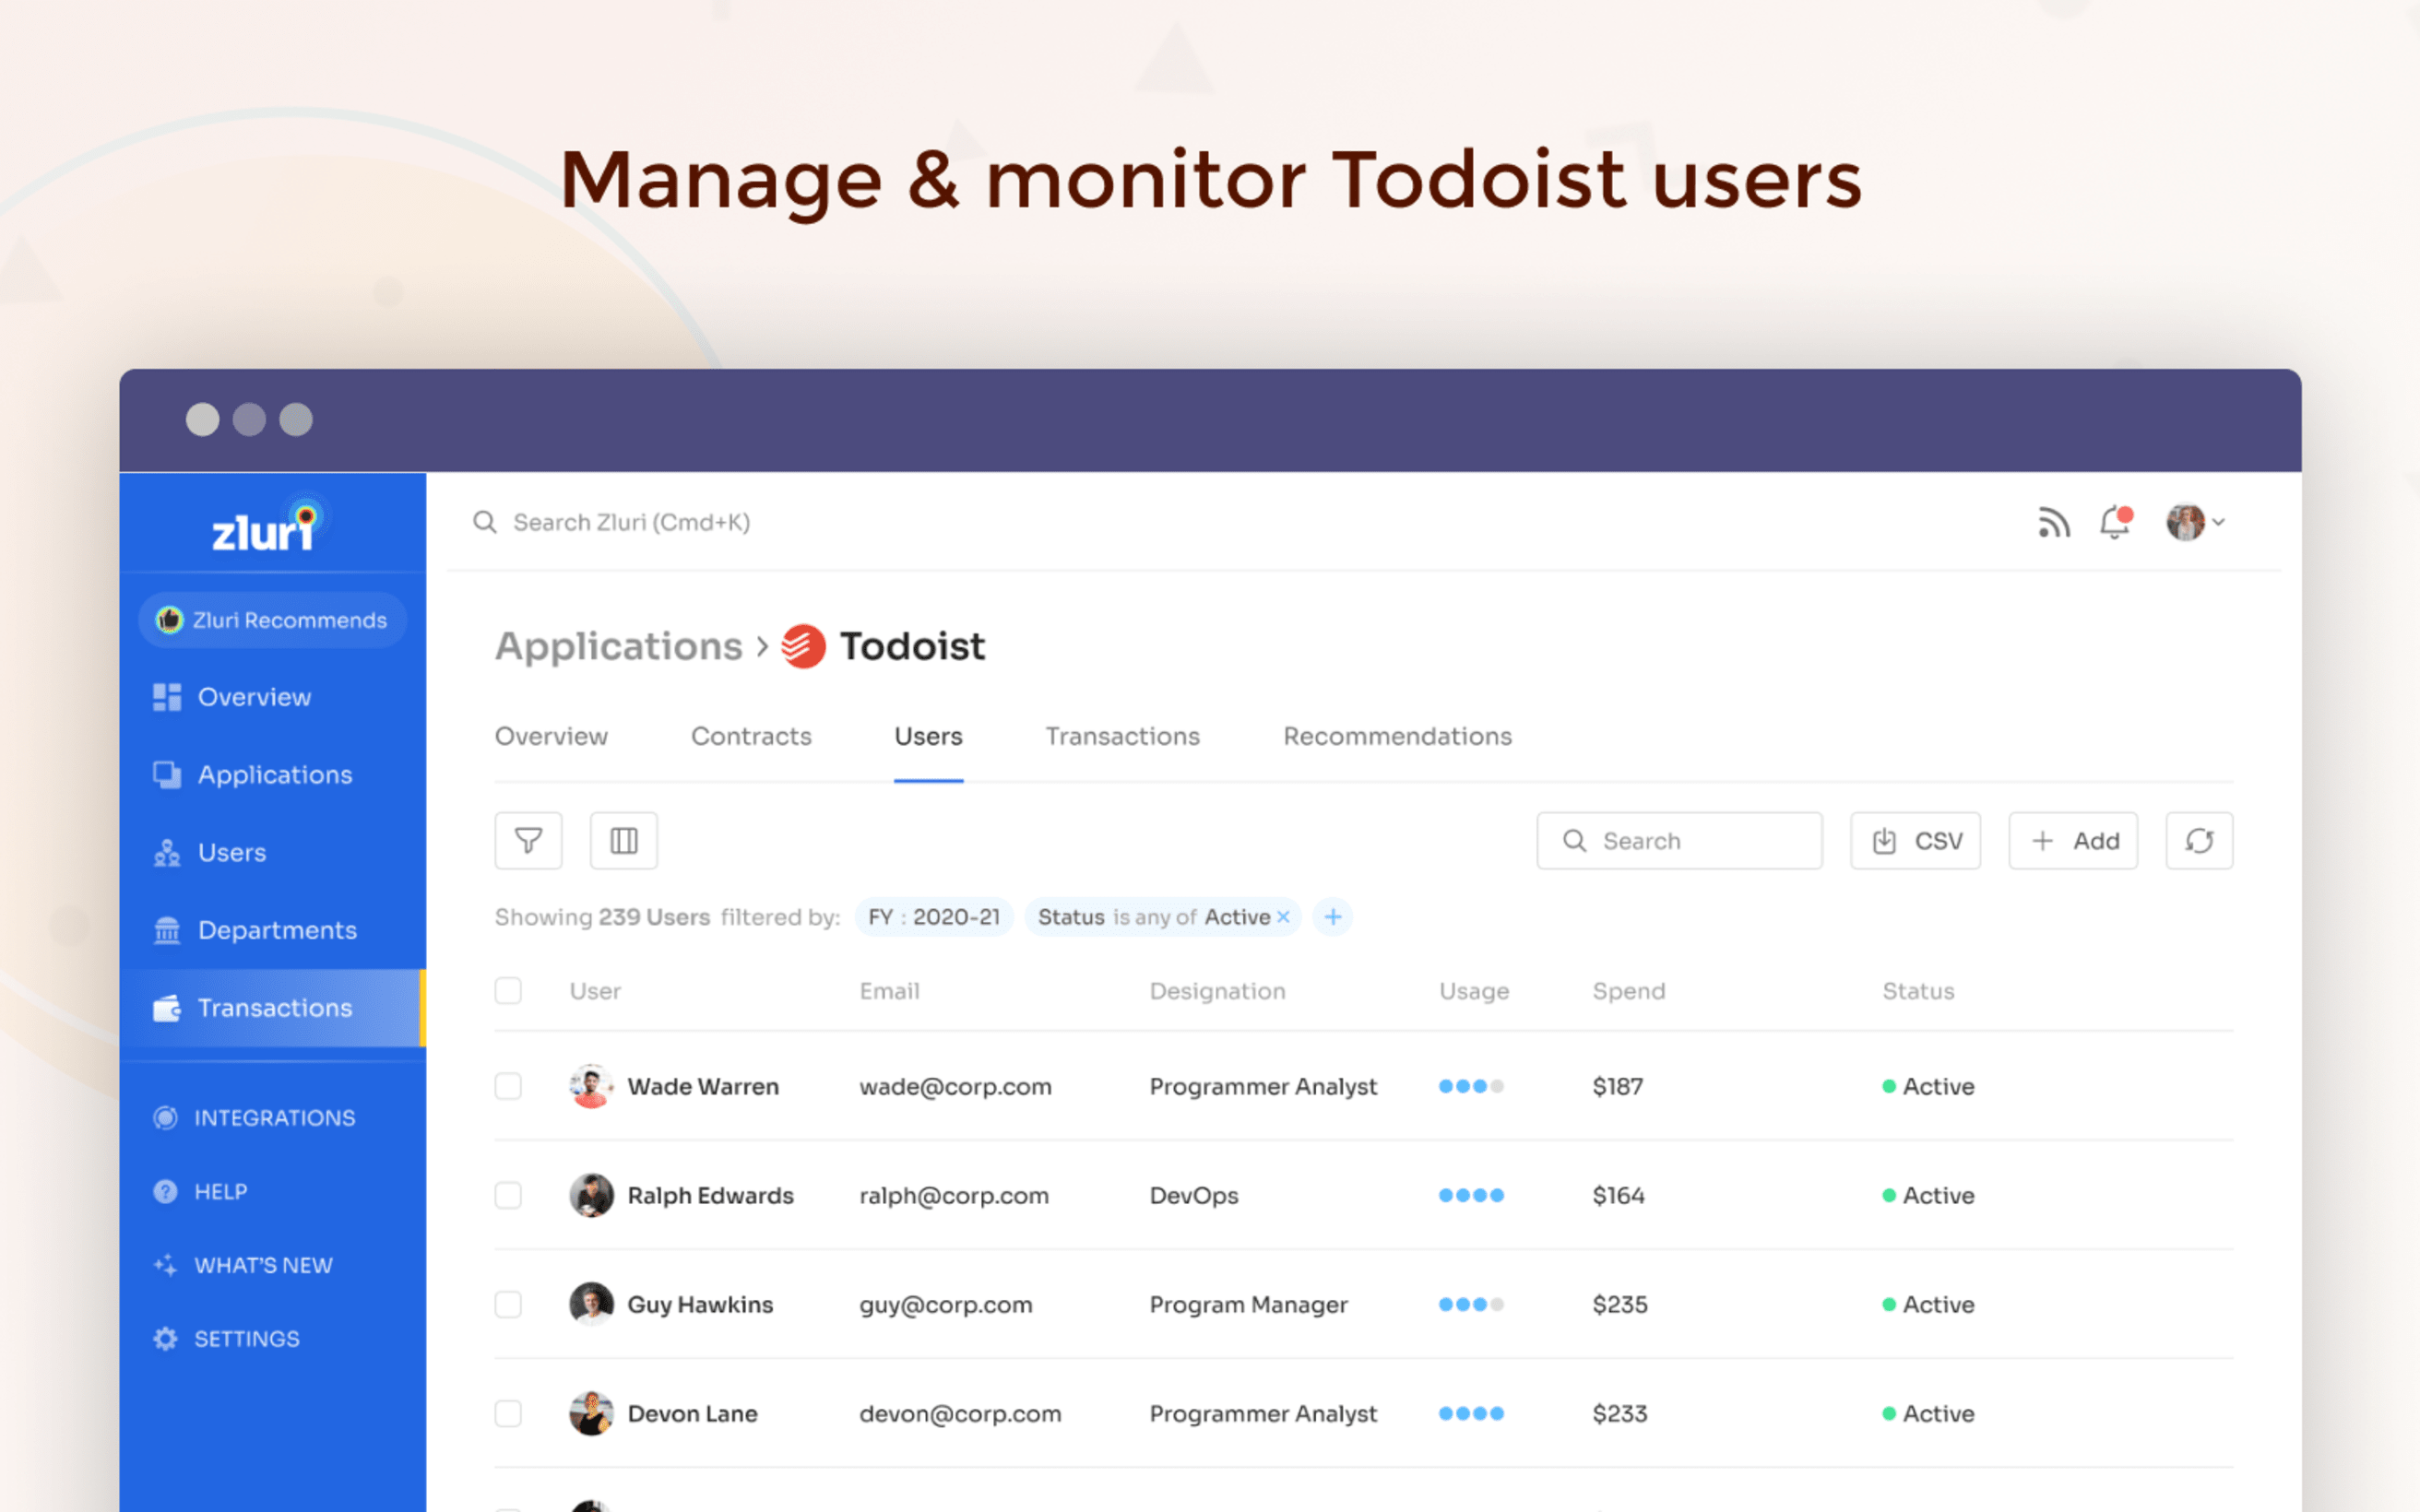
Task: Click the filter icon to filter users
Action: click(x=528, y=840)
